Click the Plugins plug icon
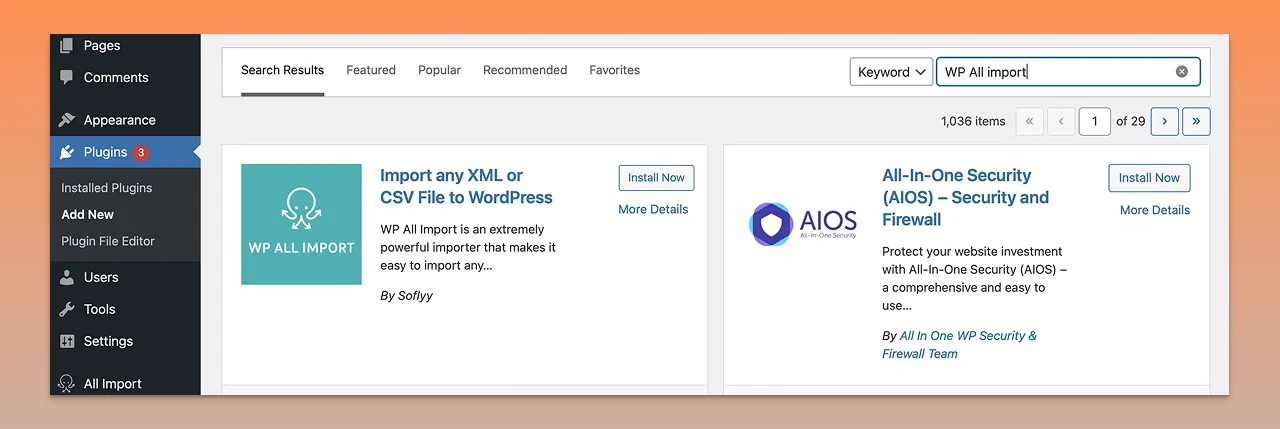The width and height of the screenshot is (1280, 429). pos(67,152)
